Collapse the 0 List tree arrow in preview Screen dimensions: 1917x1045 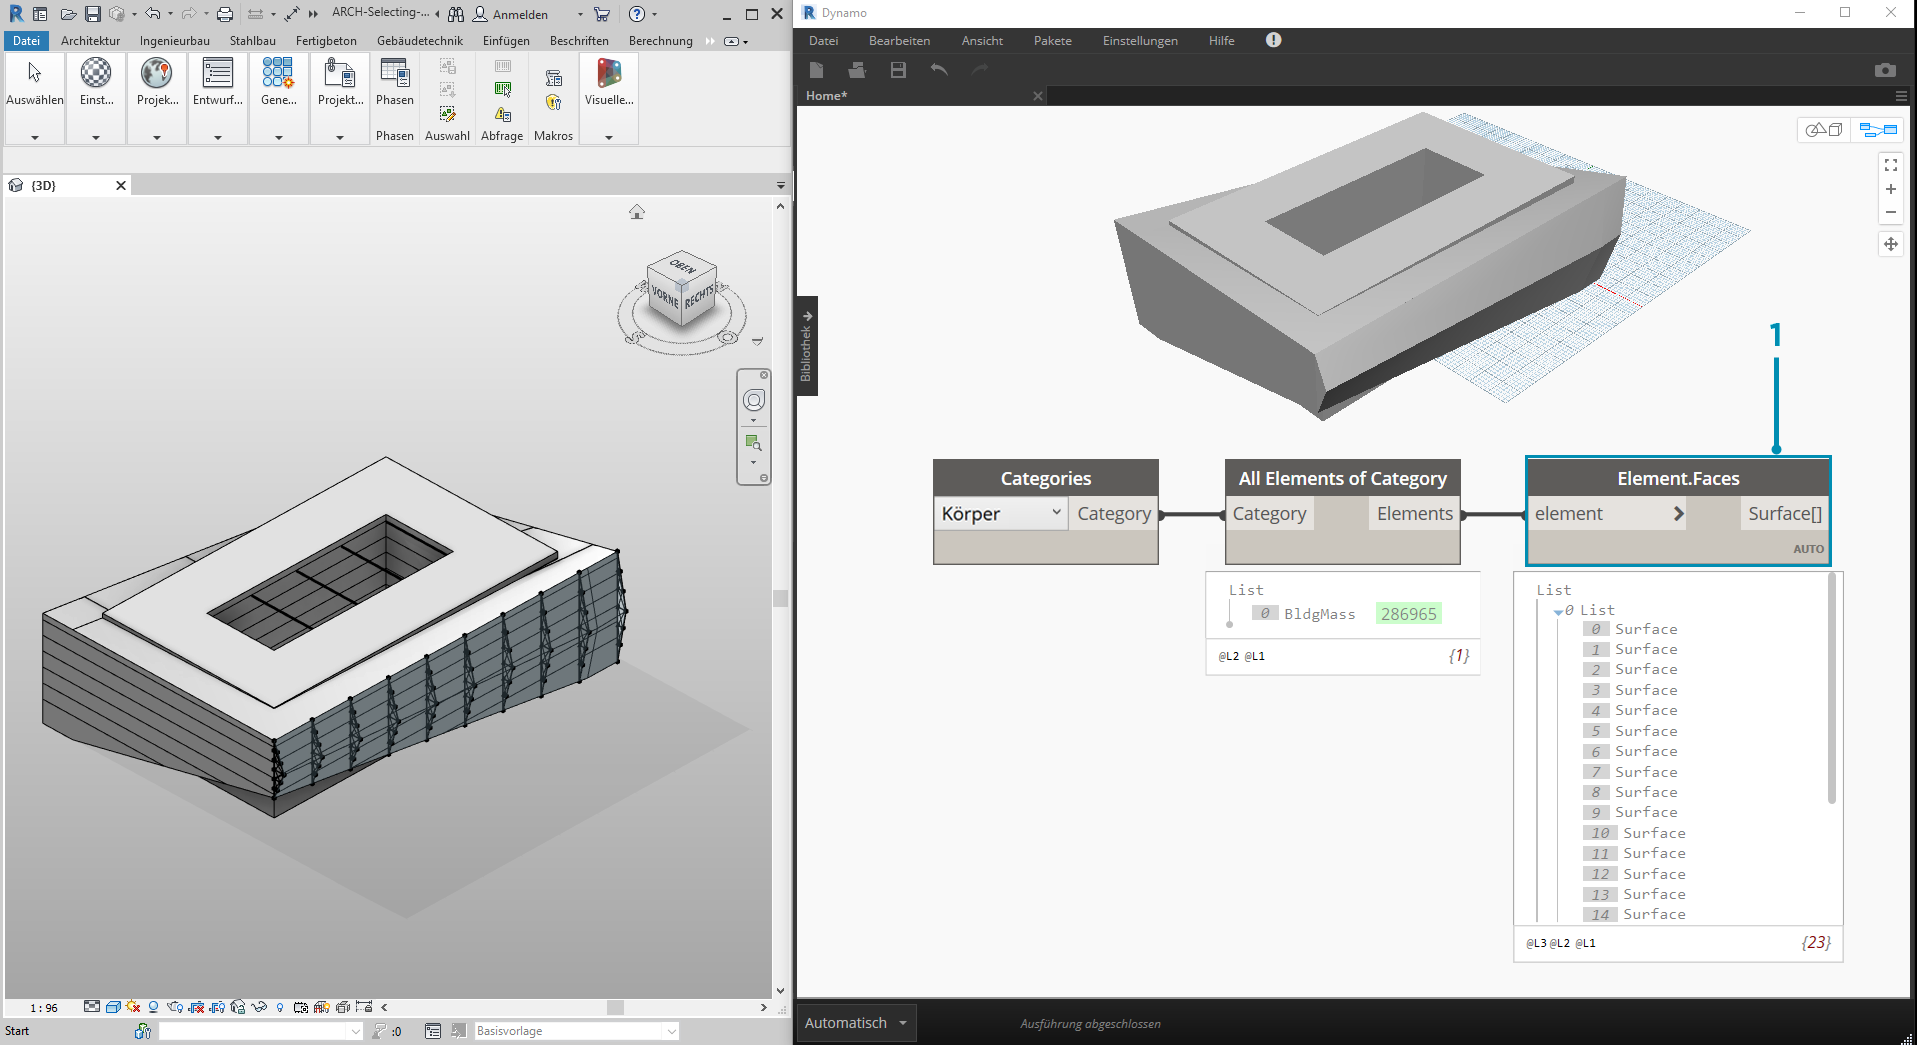click(x=1558, y=611)
